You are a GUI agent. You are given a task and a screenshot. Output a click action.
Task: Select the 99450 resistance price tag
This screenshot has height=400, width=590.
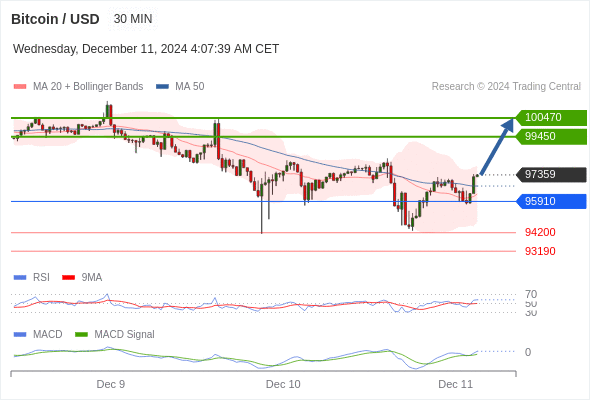[551, 136]
